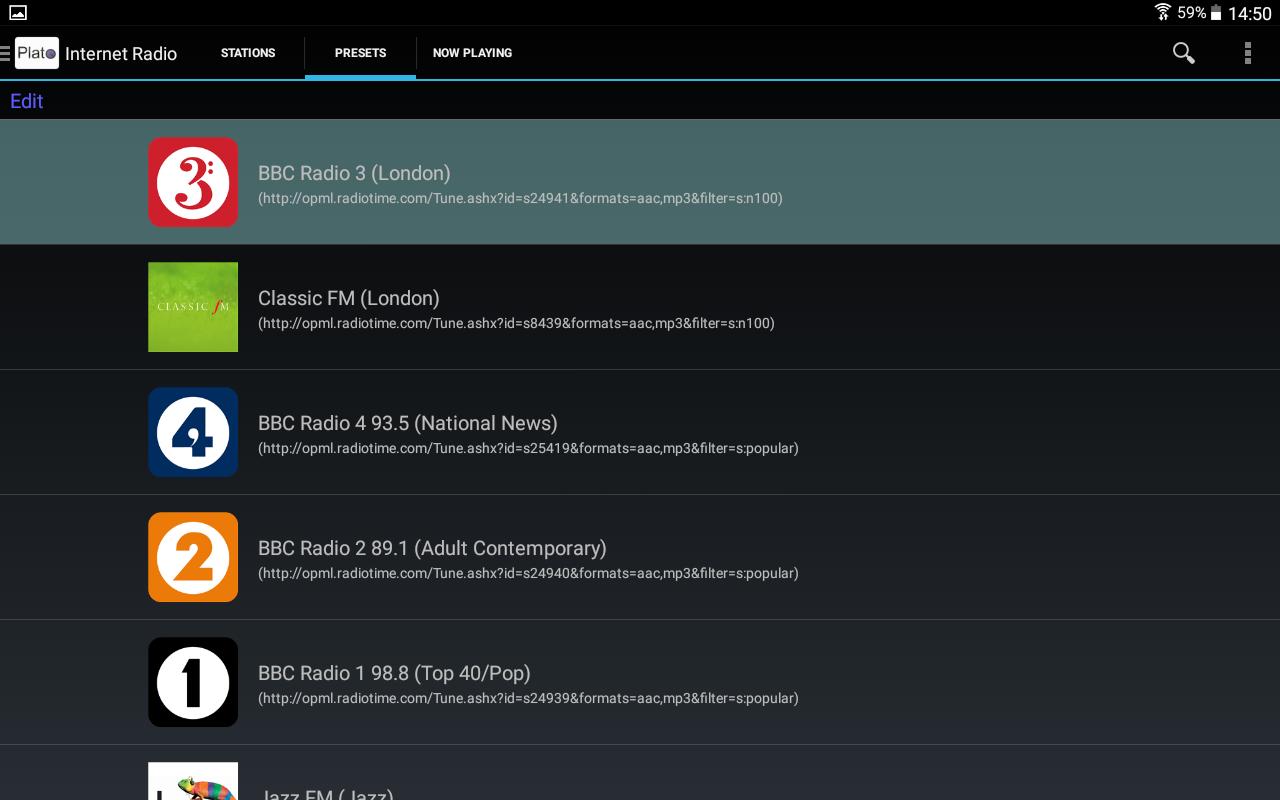This screenshot has width=1280, height=800.
Task: Go to the Now Playing tab
Action: tap(472, 53)
